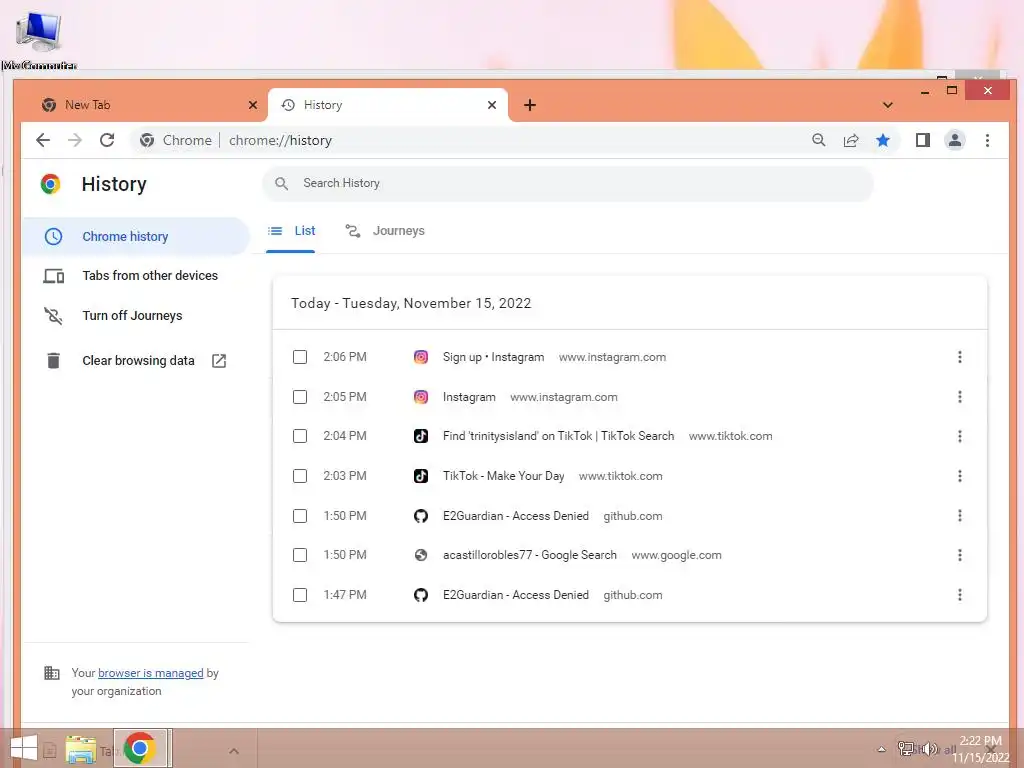Check the 2:04 PM TikTok Search entry
The image size is (1024, 768).
click(x=300, y=436)
